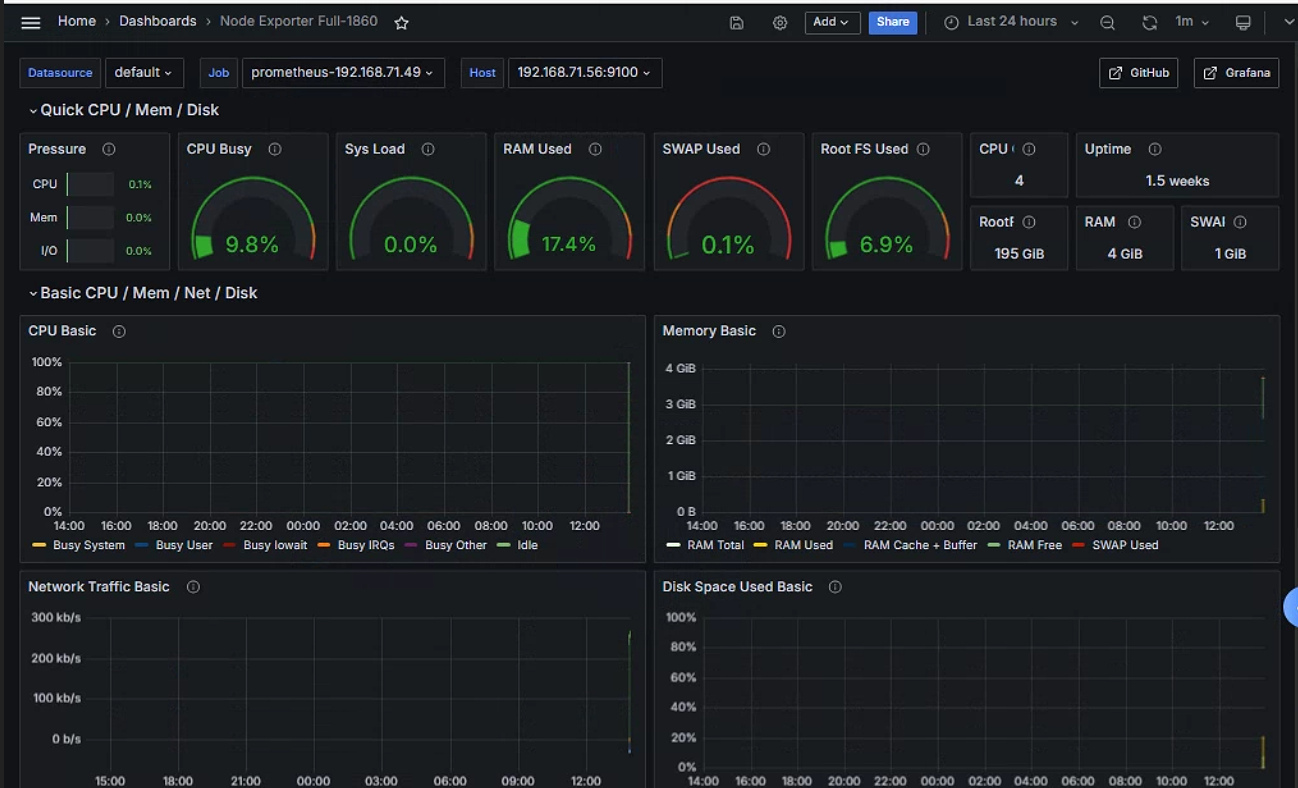Open the hamburger navigation menu
This screenshot has height=788, width=1298.
pos(30,22)
